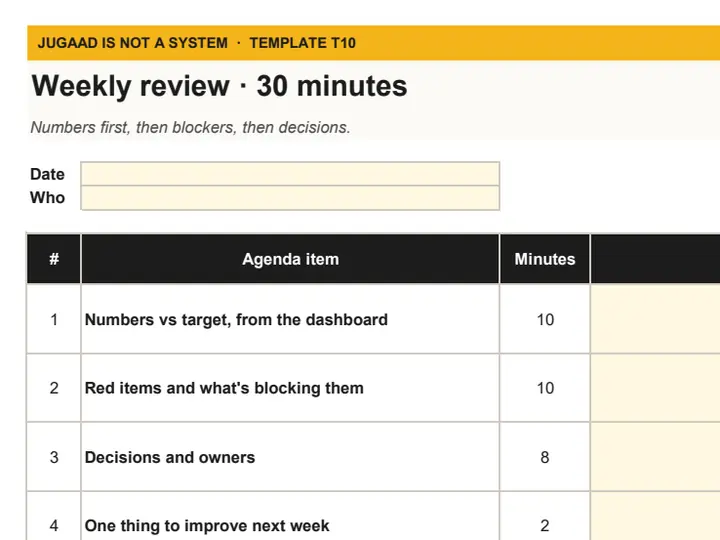Click the 'JUGAAD IS NOT A SYSTEM' banner text
This screenshot has height=540, width=720.
pos(133,43)
